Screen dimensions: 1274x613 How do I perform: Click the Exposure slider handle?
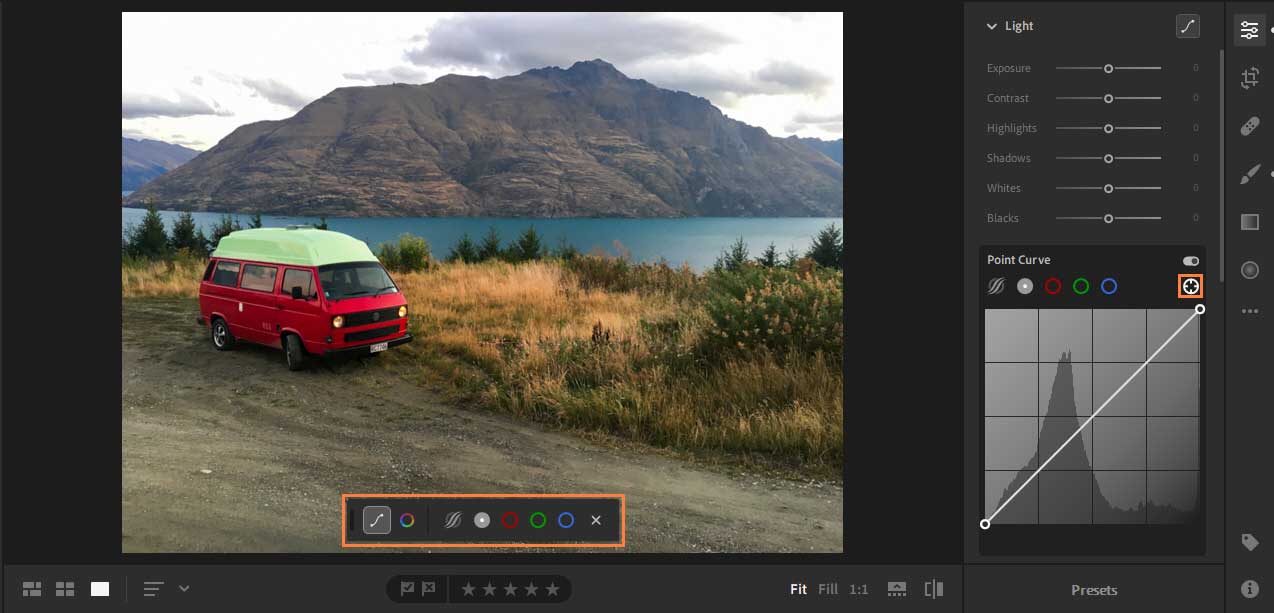click(x=1108, y=68)
